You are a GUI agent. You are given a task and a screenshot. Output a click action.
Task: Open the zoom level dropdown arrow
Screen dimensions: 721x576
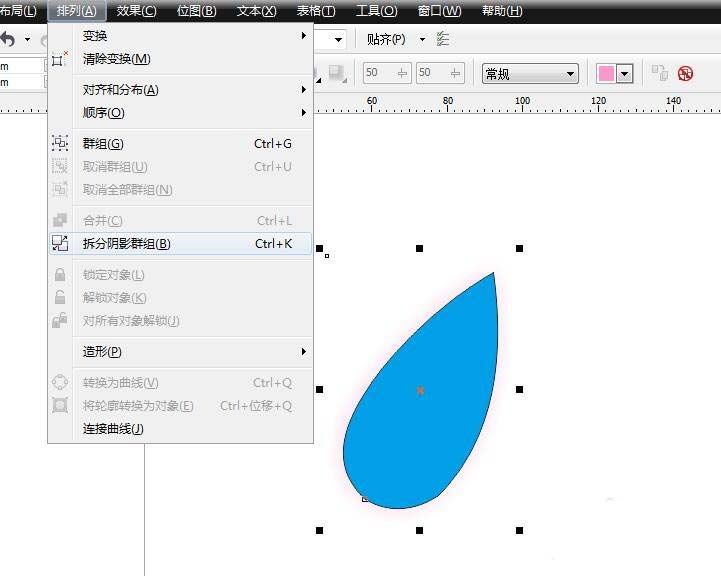pyautogui.click(x=338, y=40)
